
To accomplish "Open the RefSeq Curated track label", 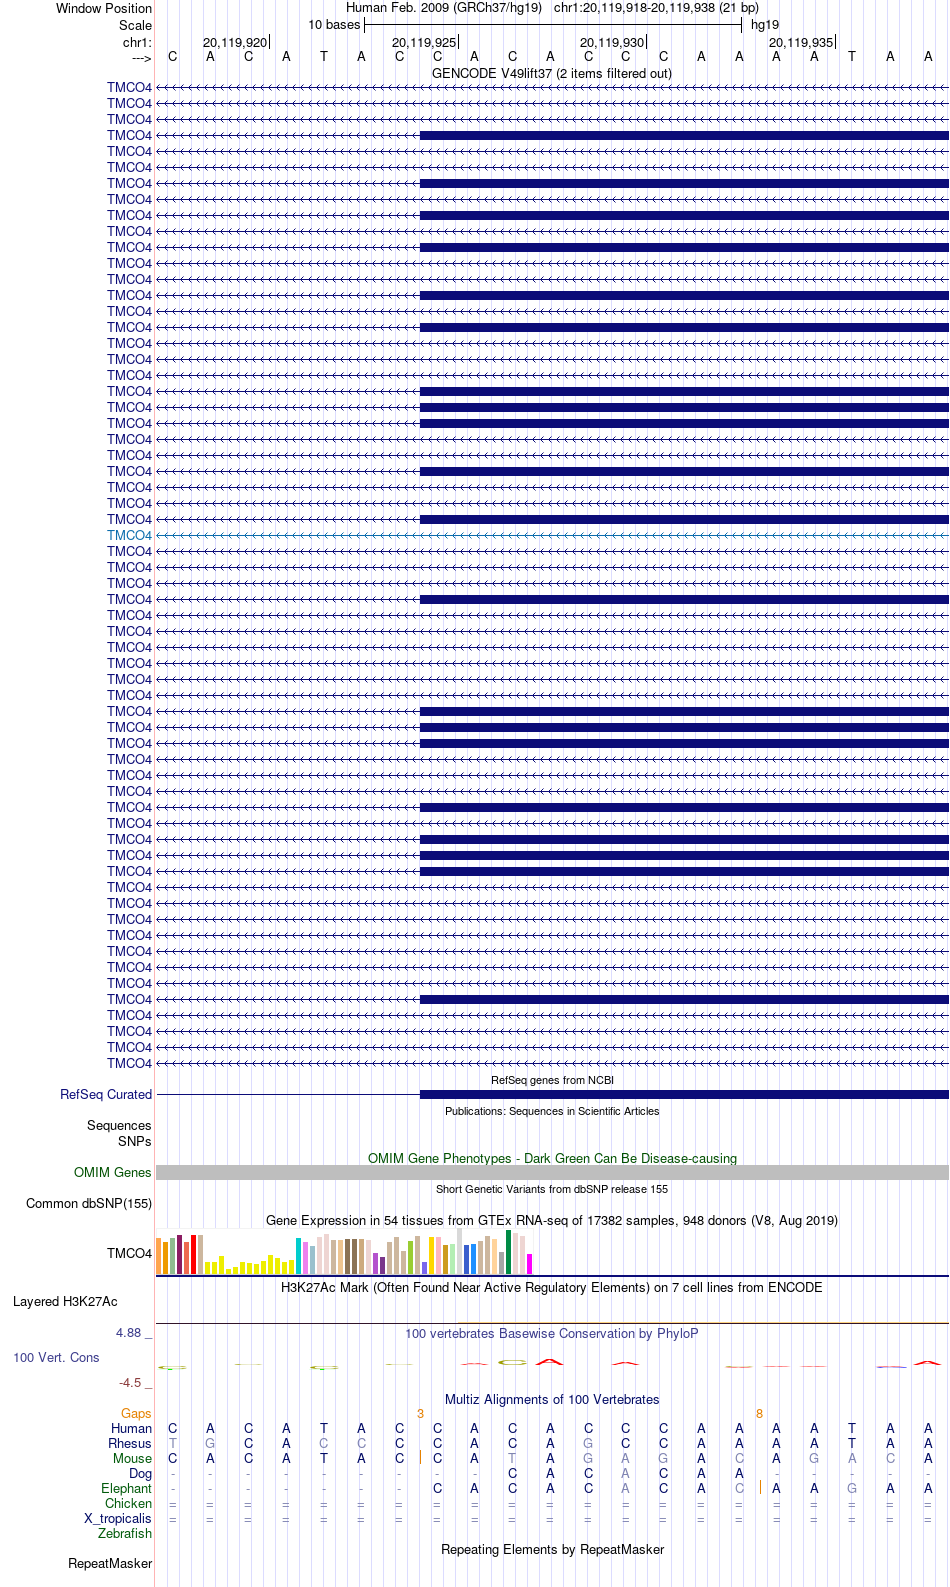I will point(106,1094).
